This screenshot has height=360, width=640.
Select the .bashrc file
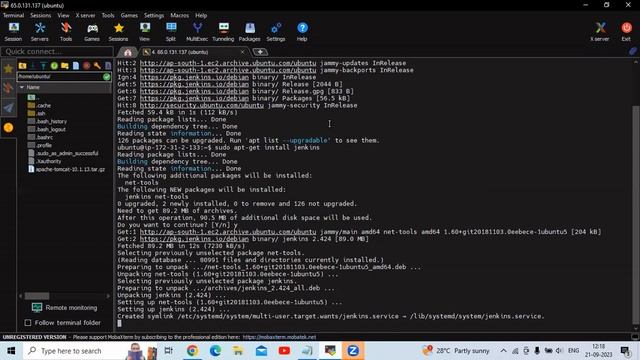click(x=40, y=137)
